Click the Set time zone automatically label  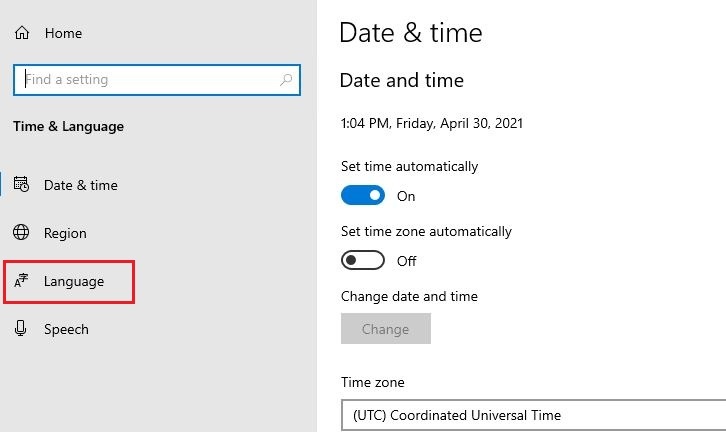pos(426,232)
